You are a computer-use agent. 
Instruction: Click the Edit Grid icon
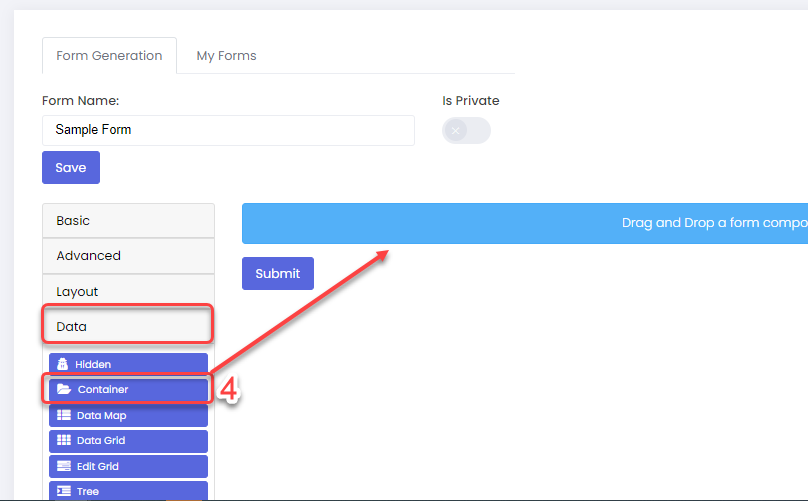[x=64, y=466]
